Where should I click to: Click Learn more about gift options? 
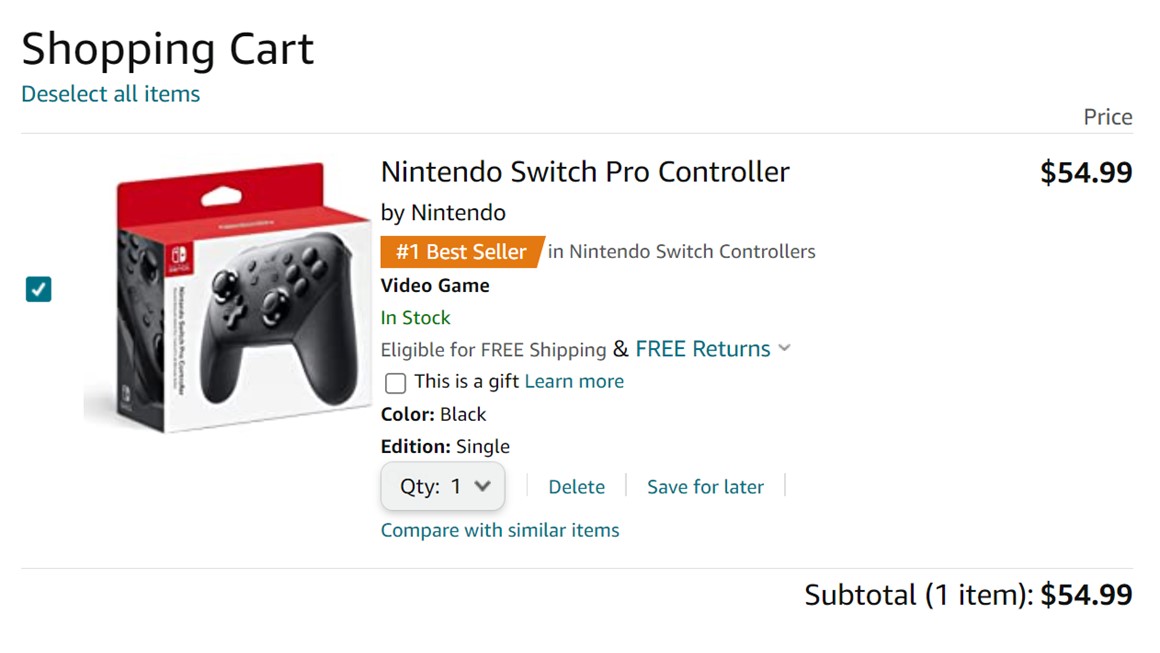pos(574,381)
